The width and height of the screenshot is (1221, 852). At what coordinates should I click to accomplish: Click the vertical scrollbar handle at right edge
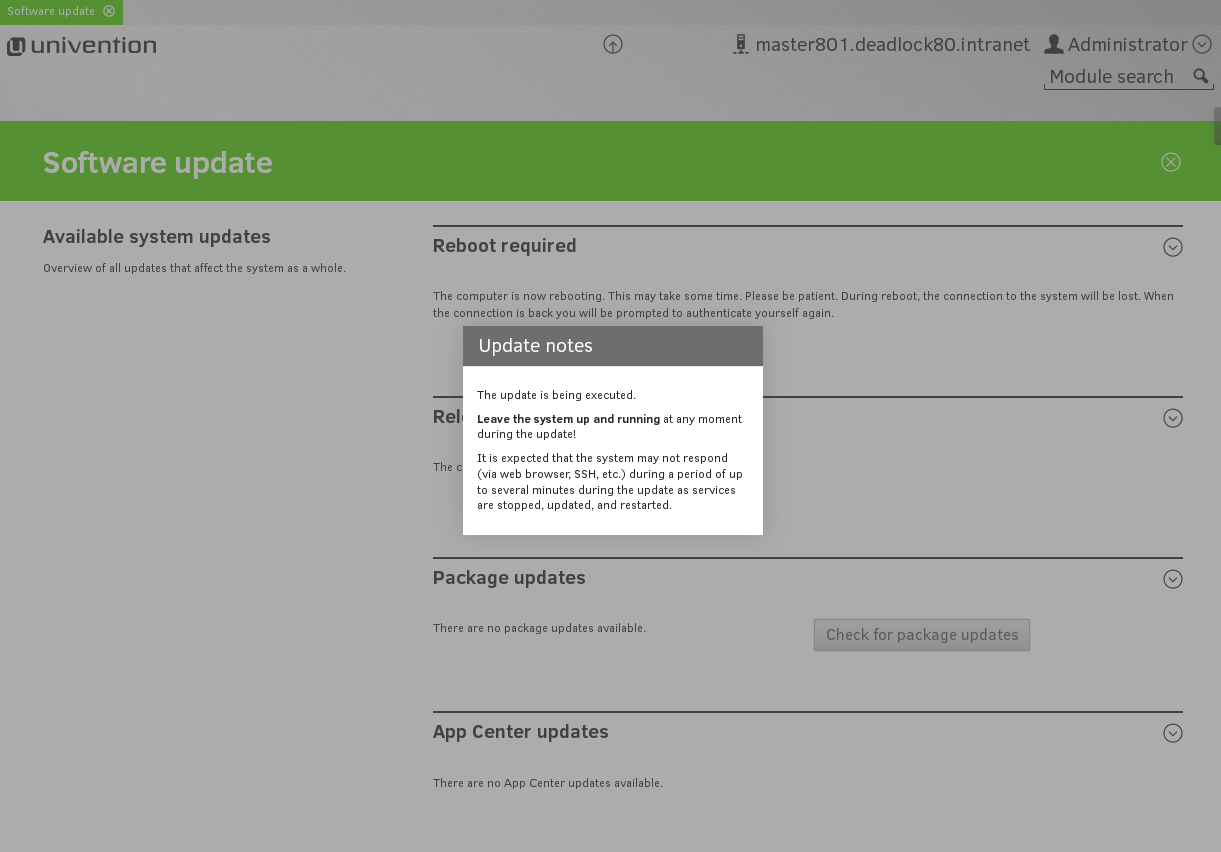pos(1216,126)
